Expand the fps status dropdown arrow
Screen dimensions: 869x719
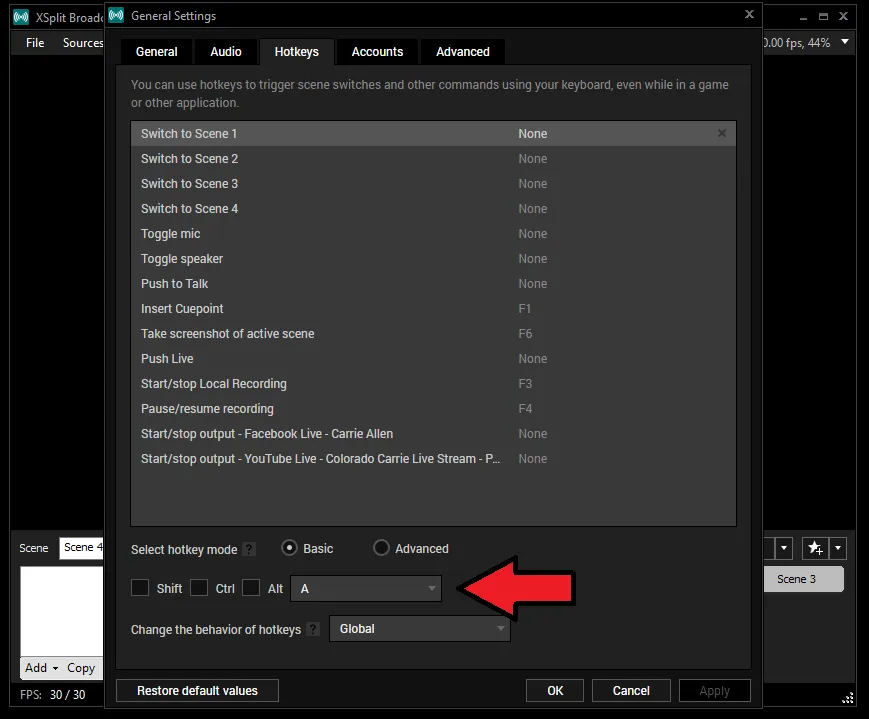(x=845, y=42)
